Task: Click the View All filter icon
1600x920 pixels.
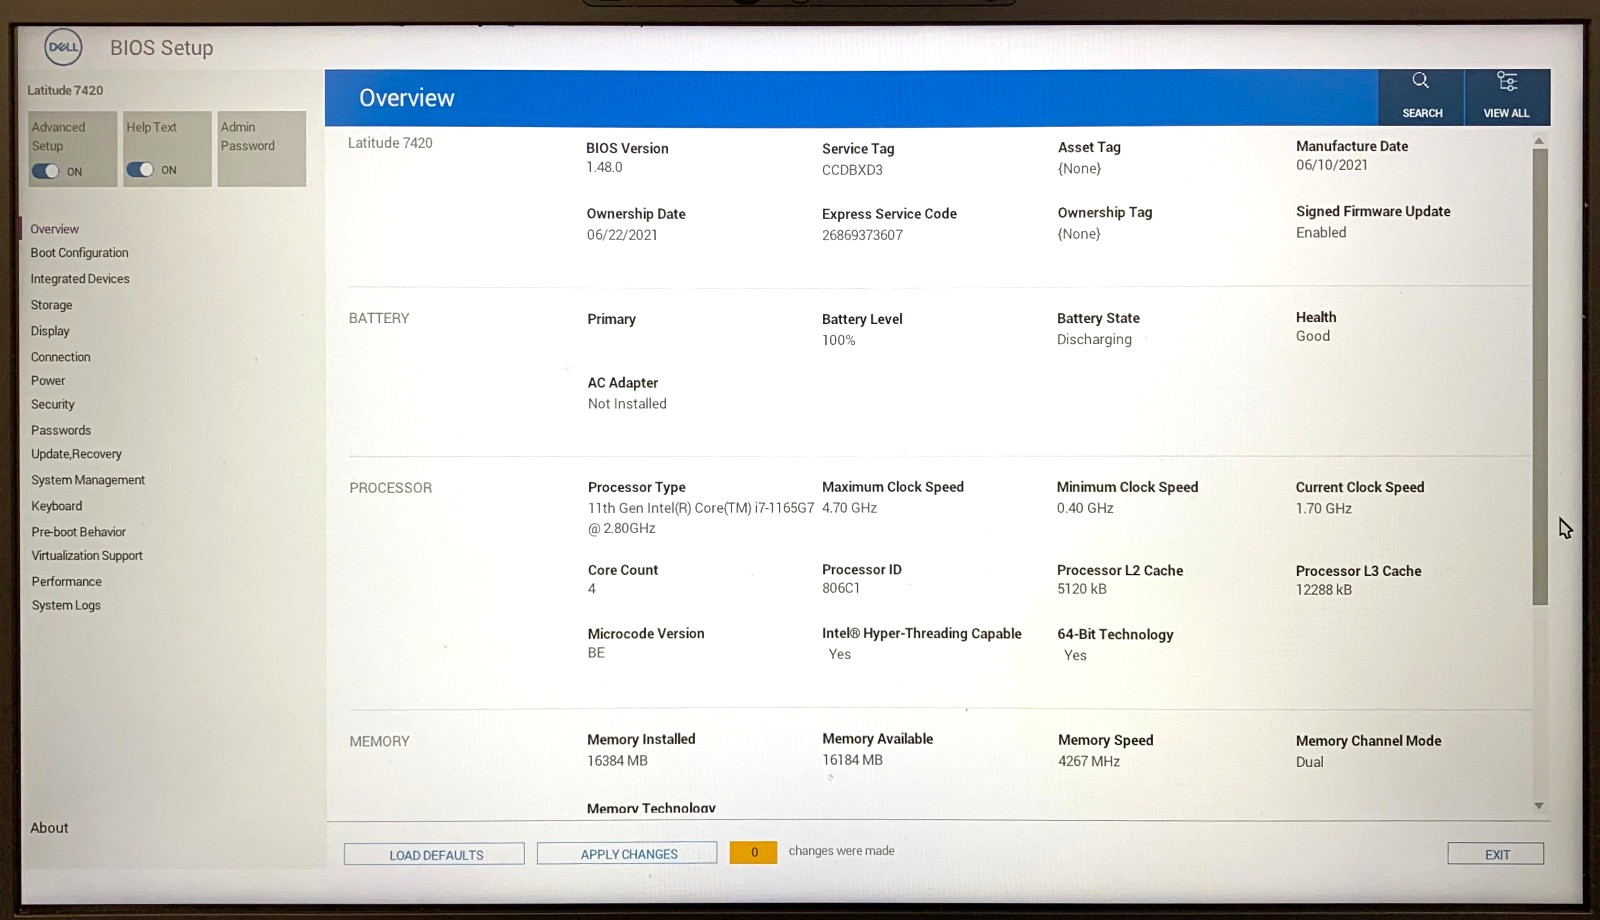Action: (1507, 81)
